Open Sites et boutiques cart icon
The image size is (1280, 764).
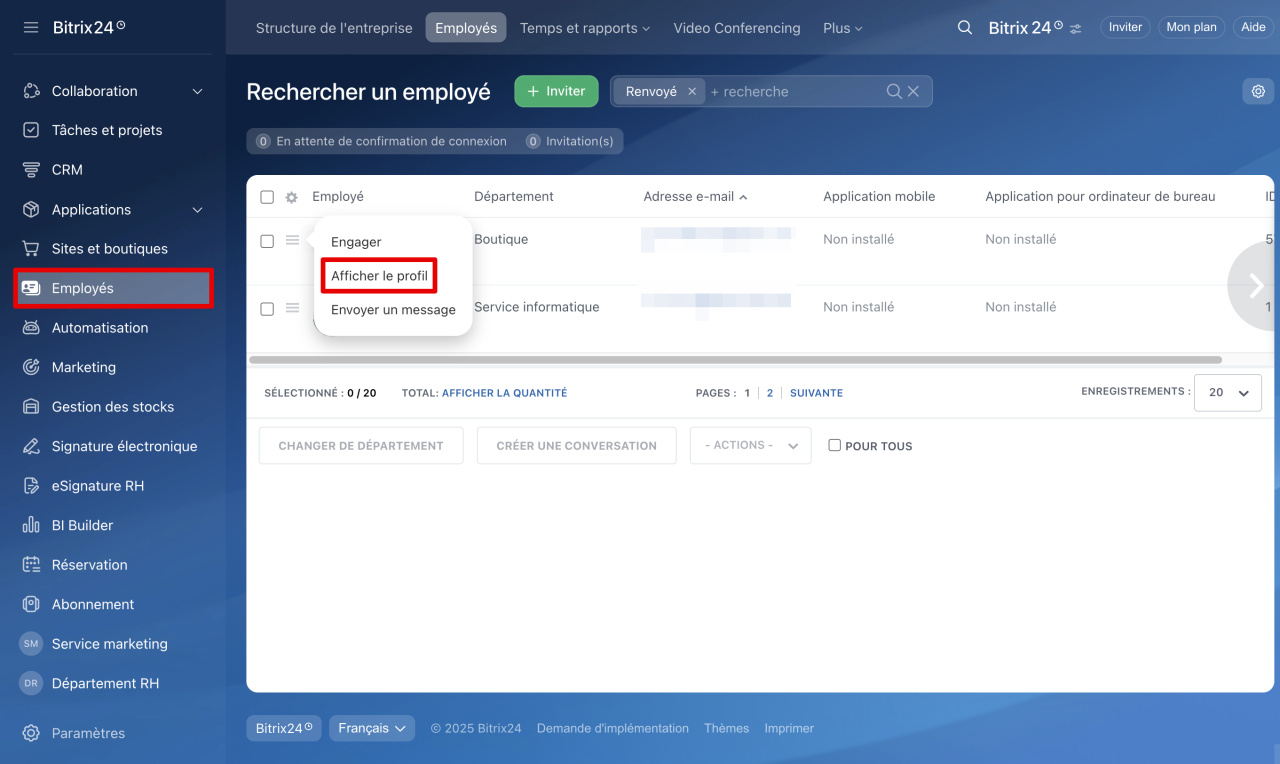click(31, 249)
